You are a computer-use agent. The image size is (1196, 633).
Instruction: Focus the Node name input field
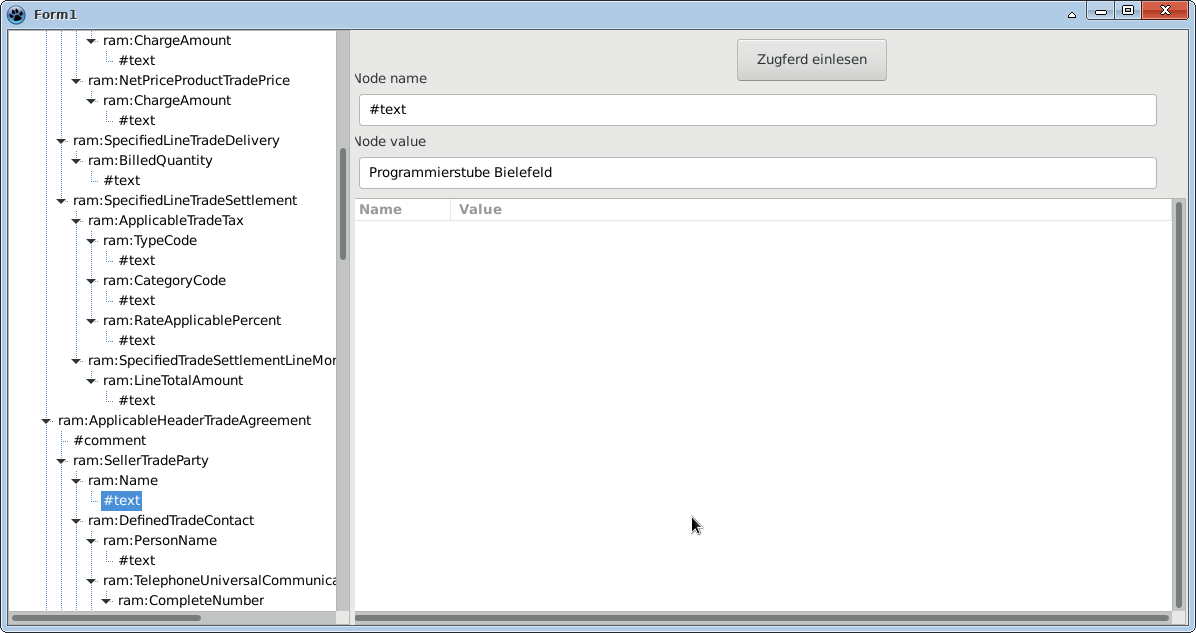757,110
